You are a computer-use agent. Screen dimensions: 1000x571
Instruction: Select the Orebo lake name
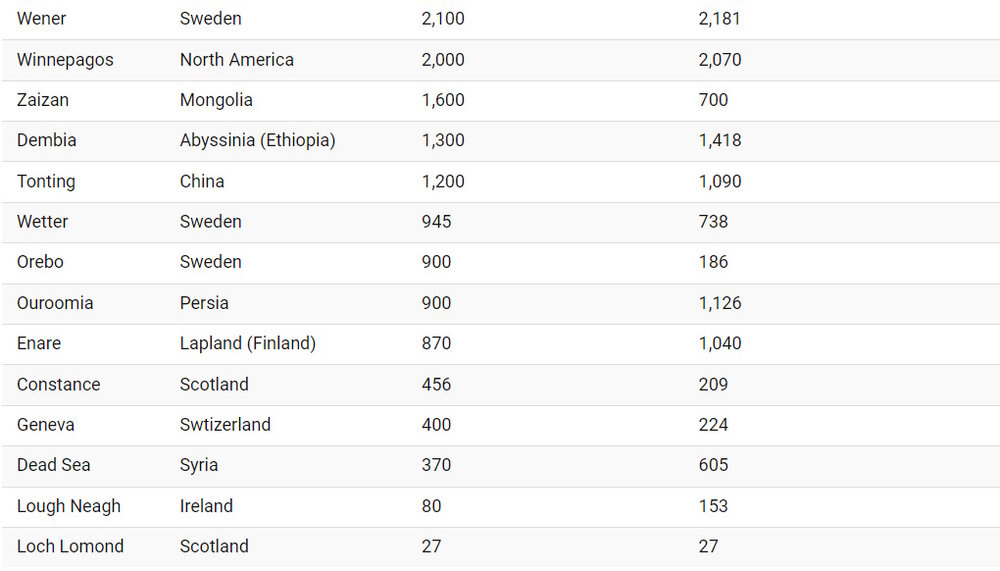pos(40,262)
